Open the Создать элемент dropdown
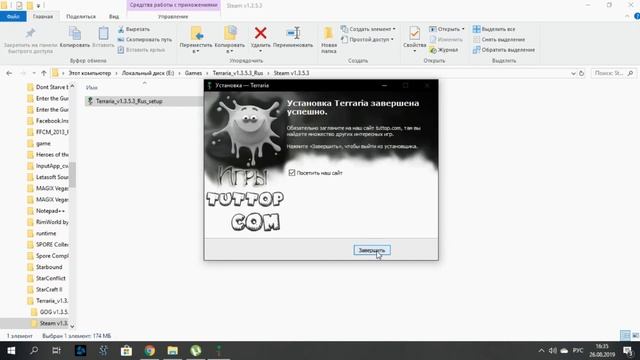640x360 pixels. tap(368, 29)
